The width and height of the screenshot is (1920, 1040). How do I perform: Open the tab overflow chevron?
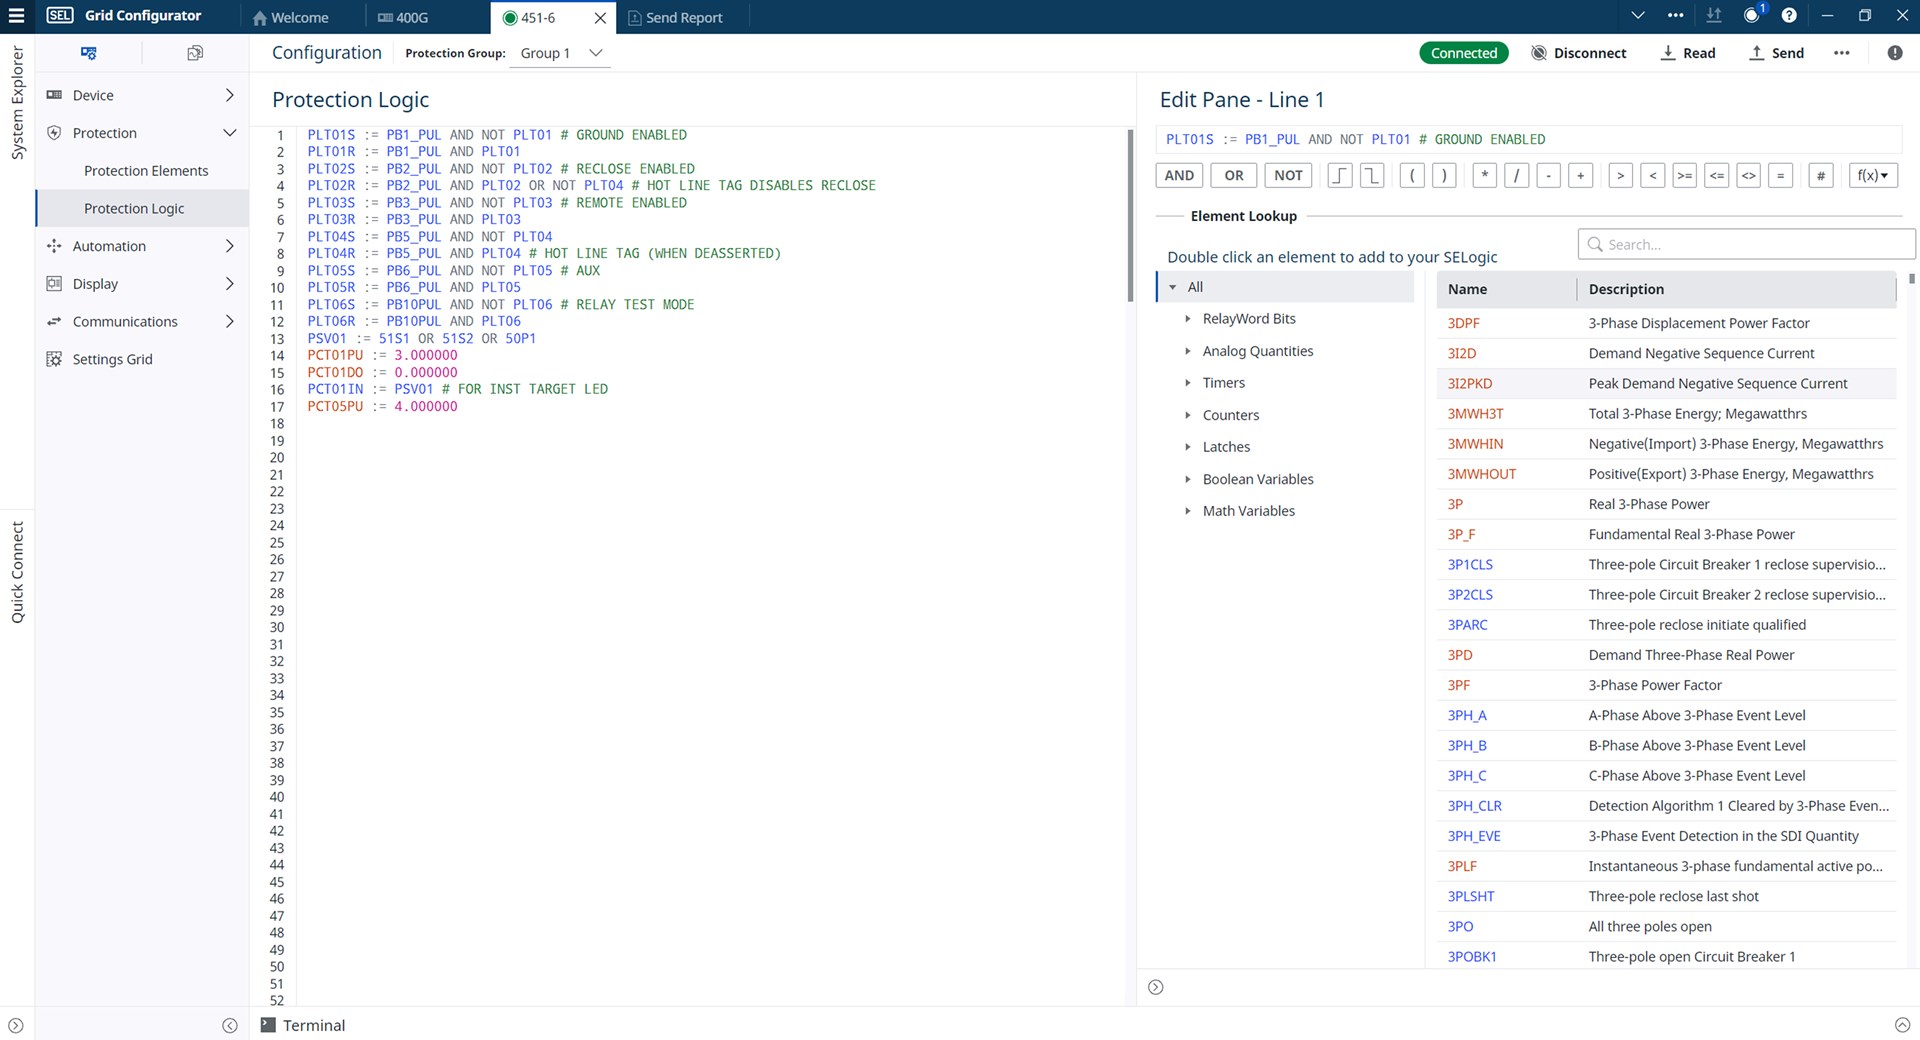click(x=1638, y=16)
